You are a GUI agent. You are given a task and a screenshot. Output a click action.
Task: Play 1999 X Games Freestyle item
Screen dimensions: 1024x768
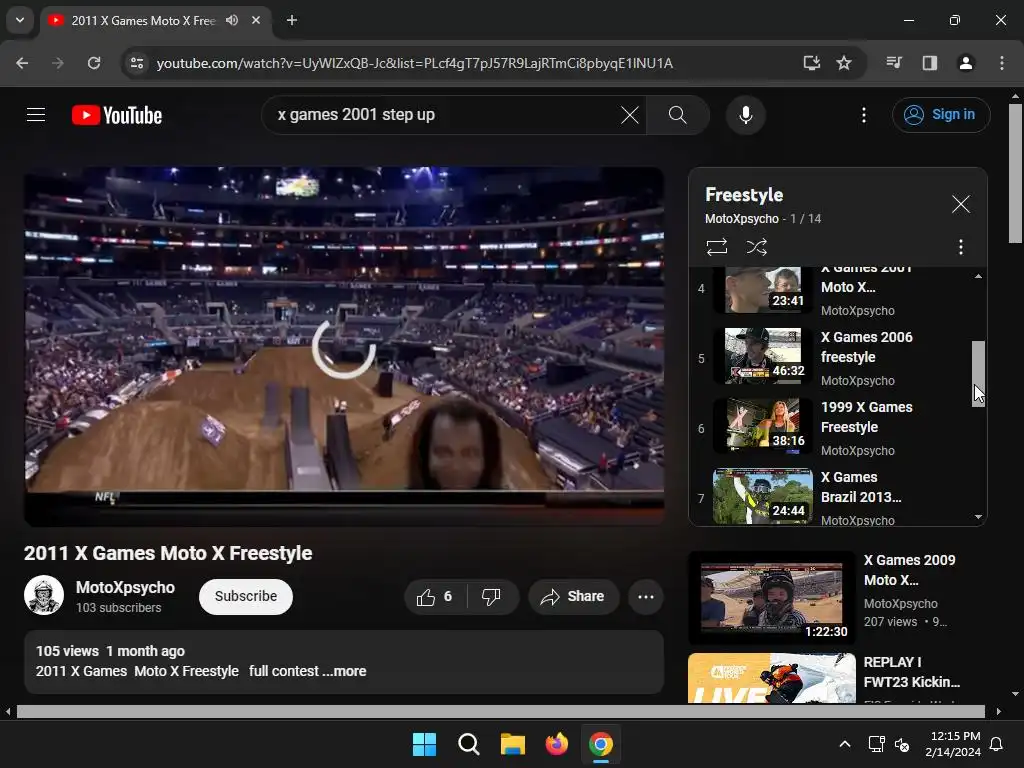click(x=836, y=428)
